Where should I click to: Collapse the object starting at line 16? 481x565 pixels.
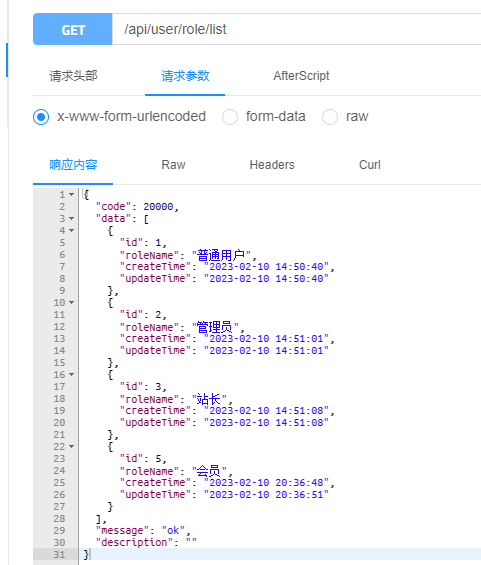[71, 375]
